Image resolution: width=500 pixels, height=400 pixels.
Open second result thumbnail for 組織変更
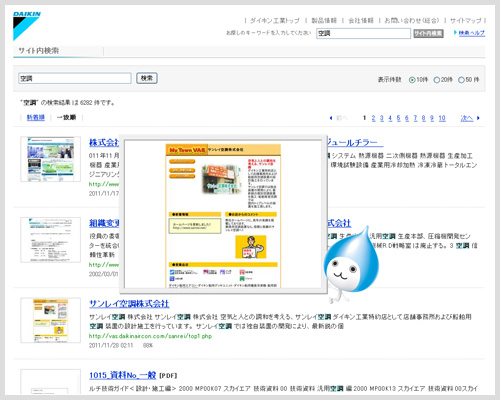click(x=50, y=240)
